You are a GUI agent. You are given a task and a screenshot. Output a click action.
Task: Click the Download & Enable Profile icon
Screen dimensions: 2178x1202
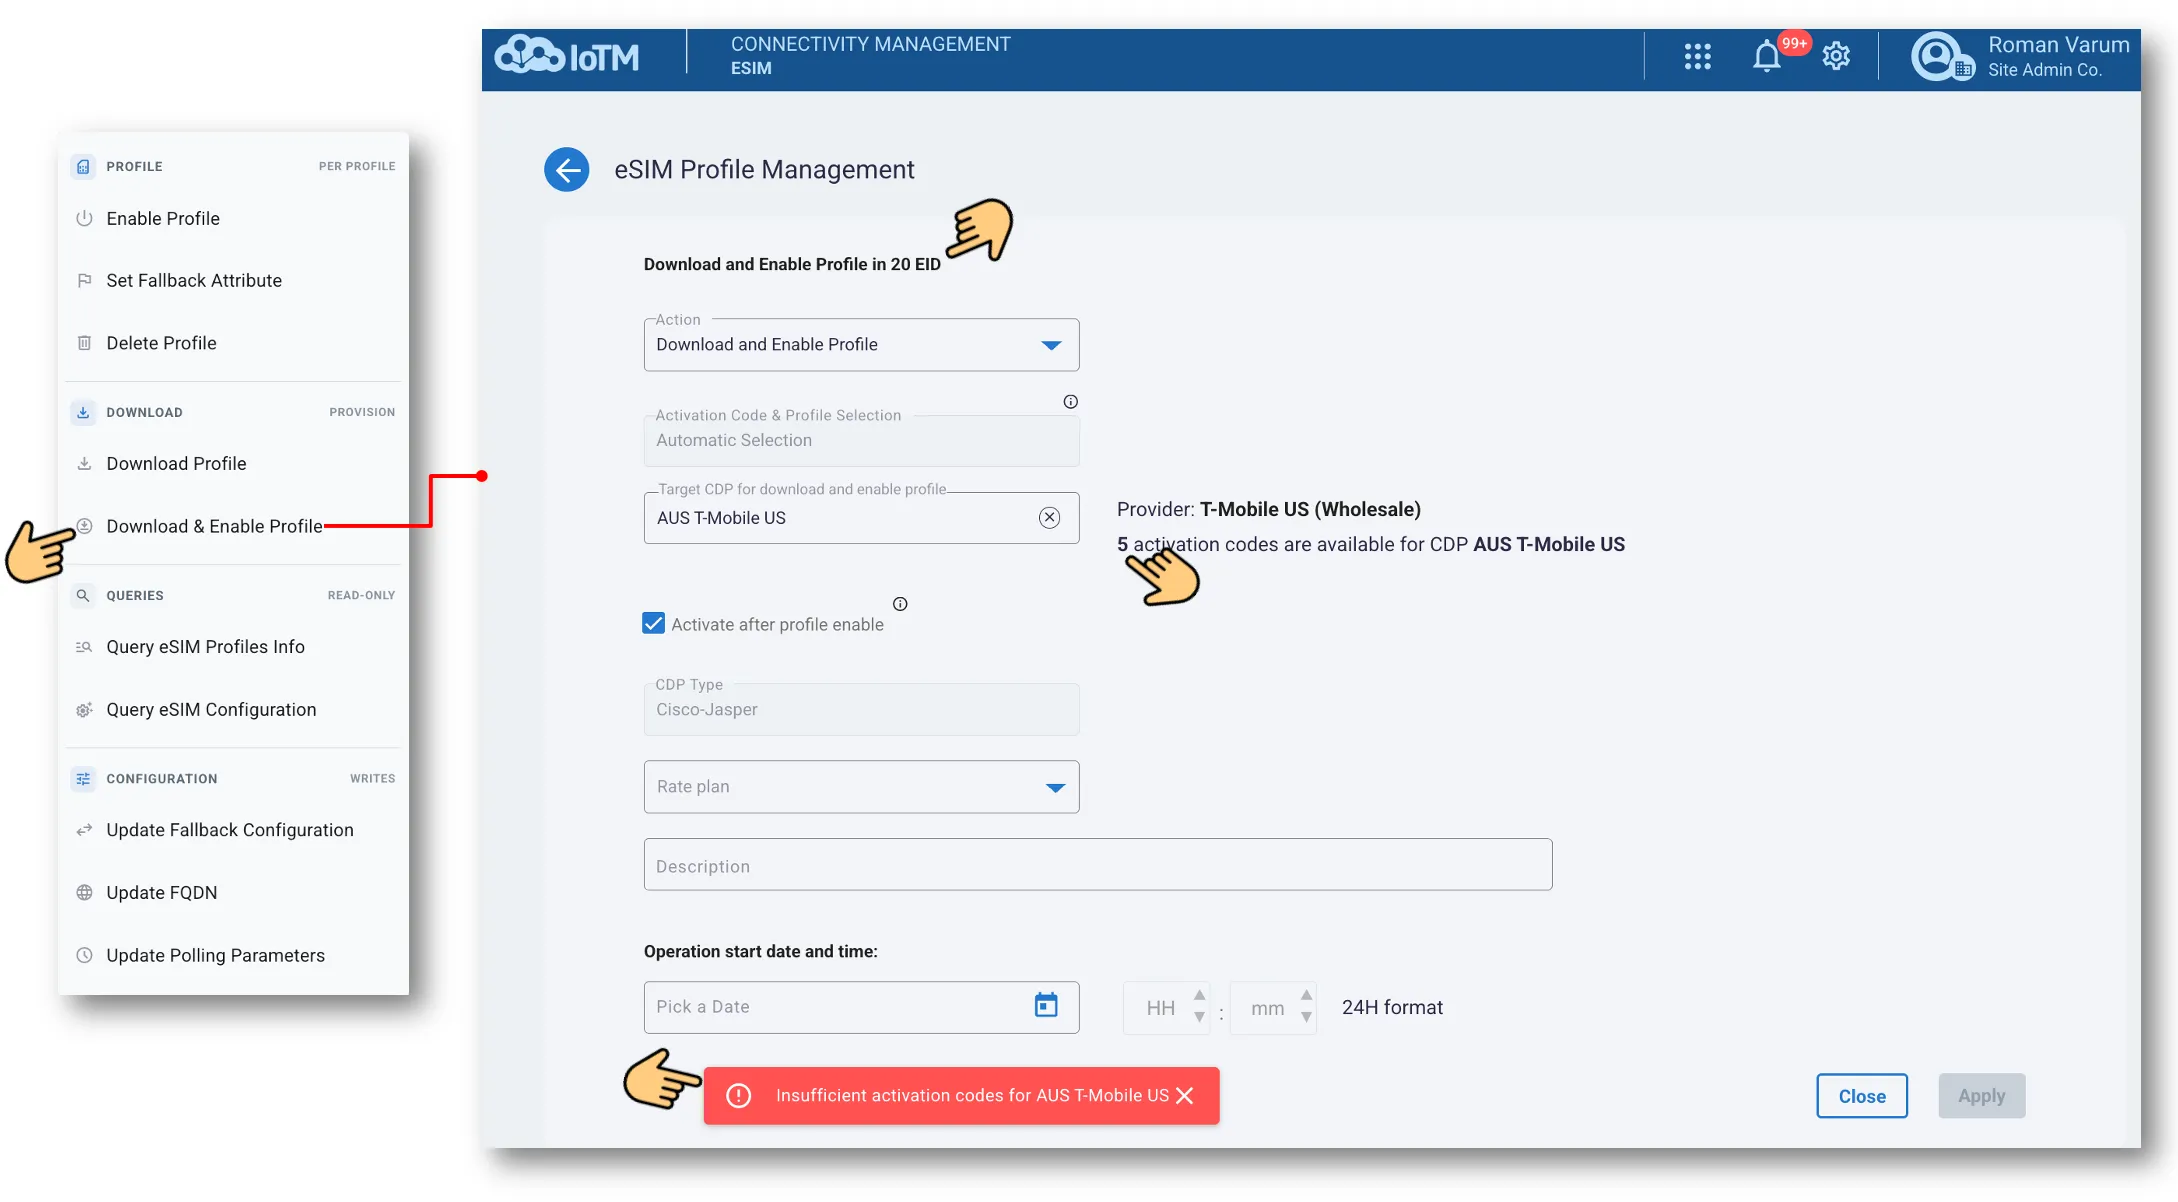[x=84, y=526]
